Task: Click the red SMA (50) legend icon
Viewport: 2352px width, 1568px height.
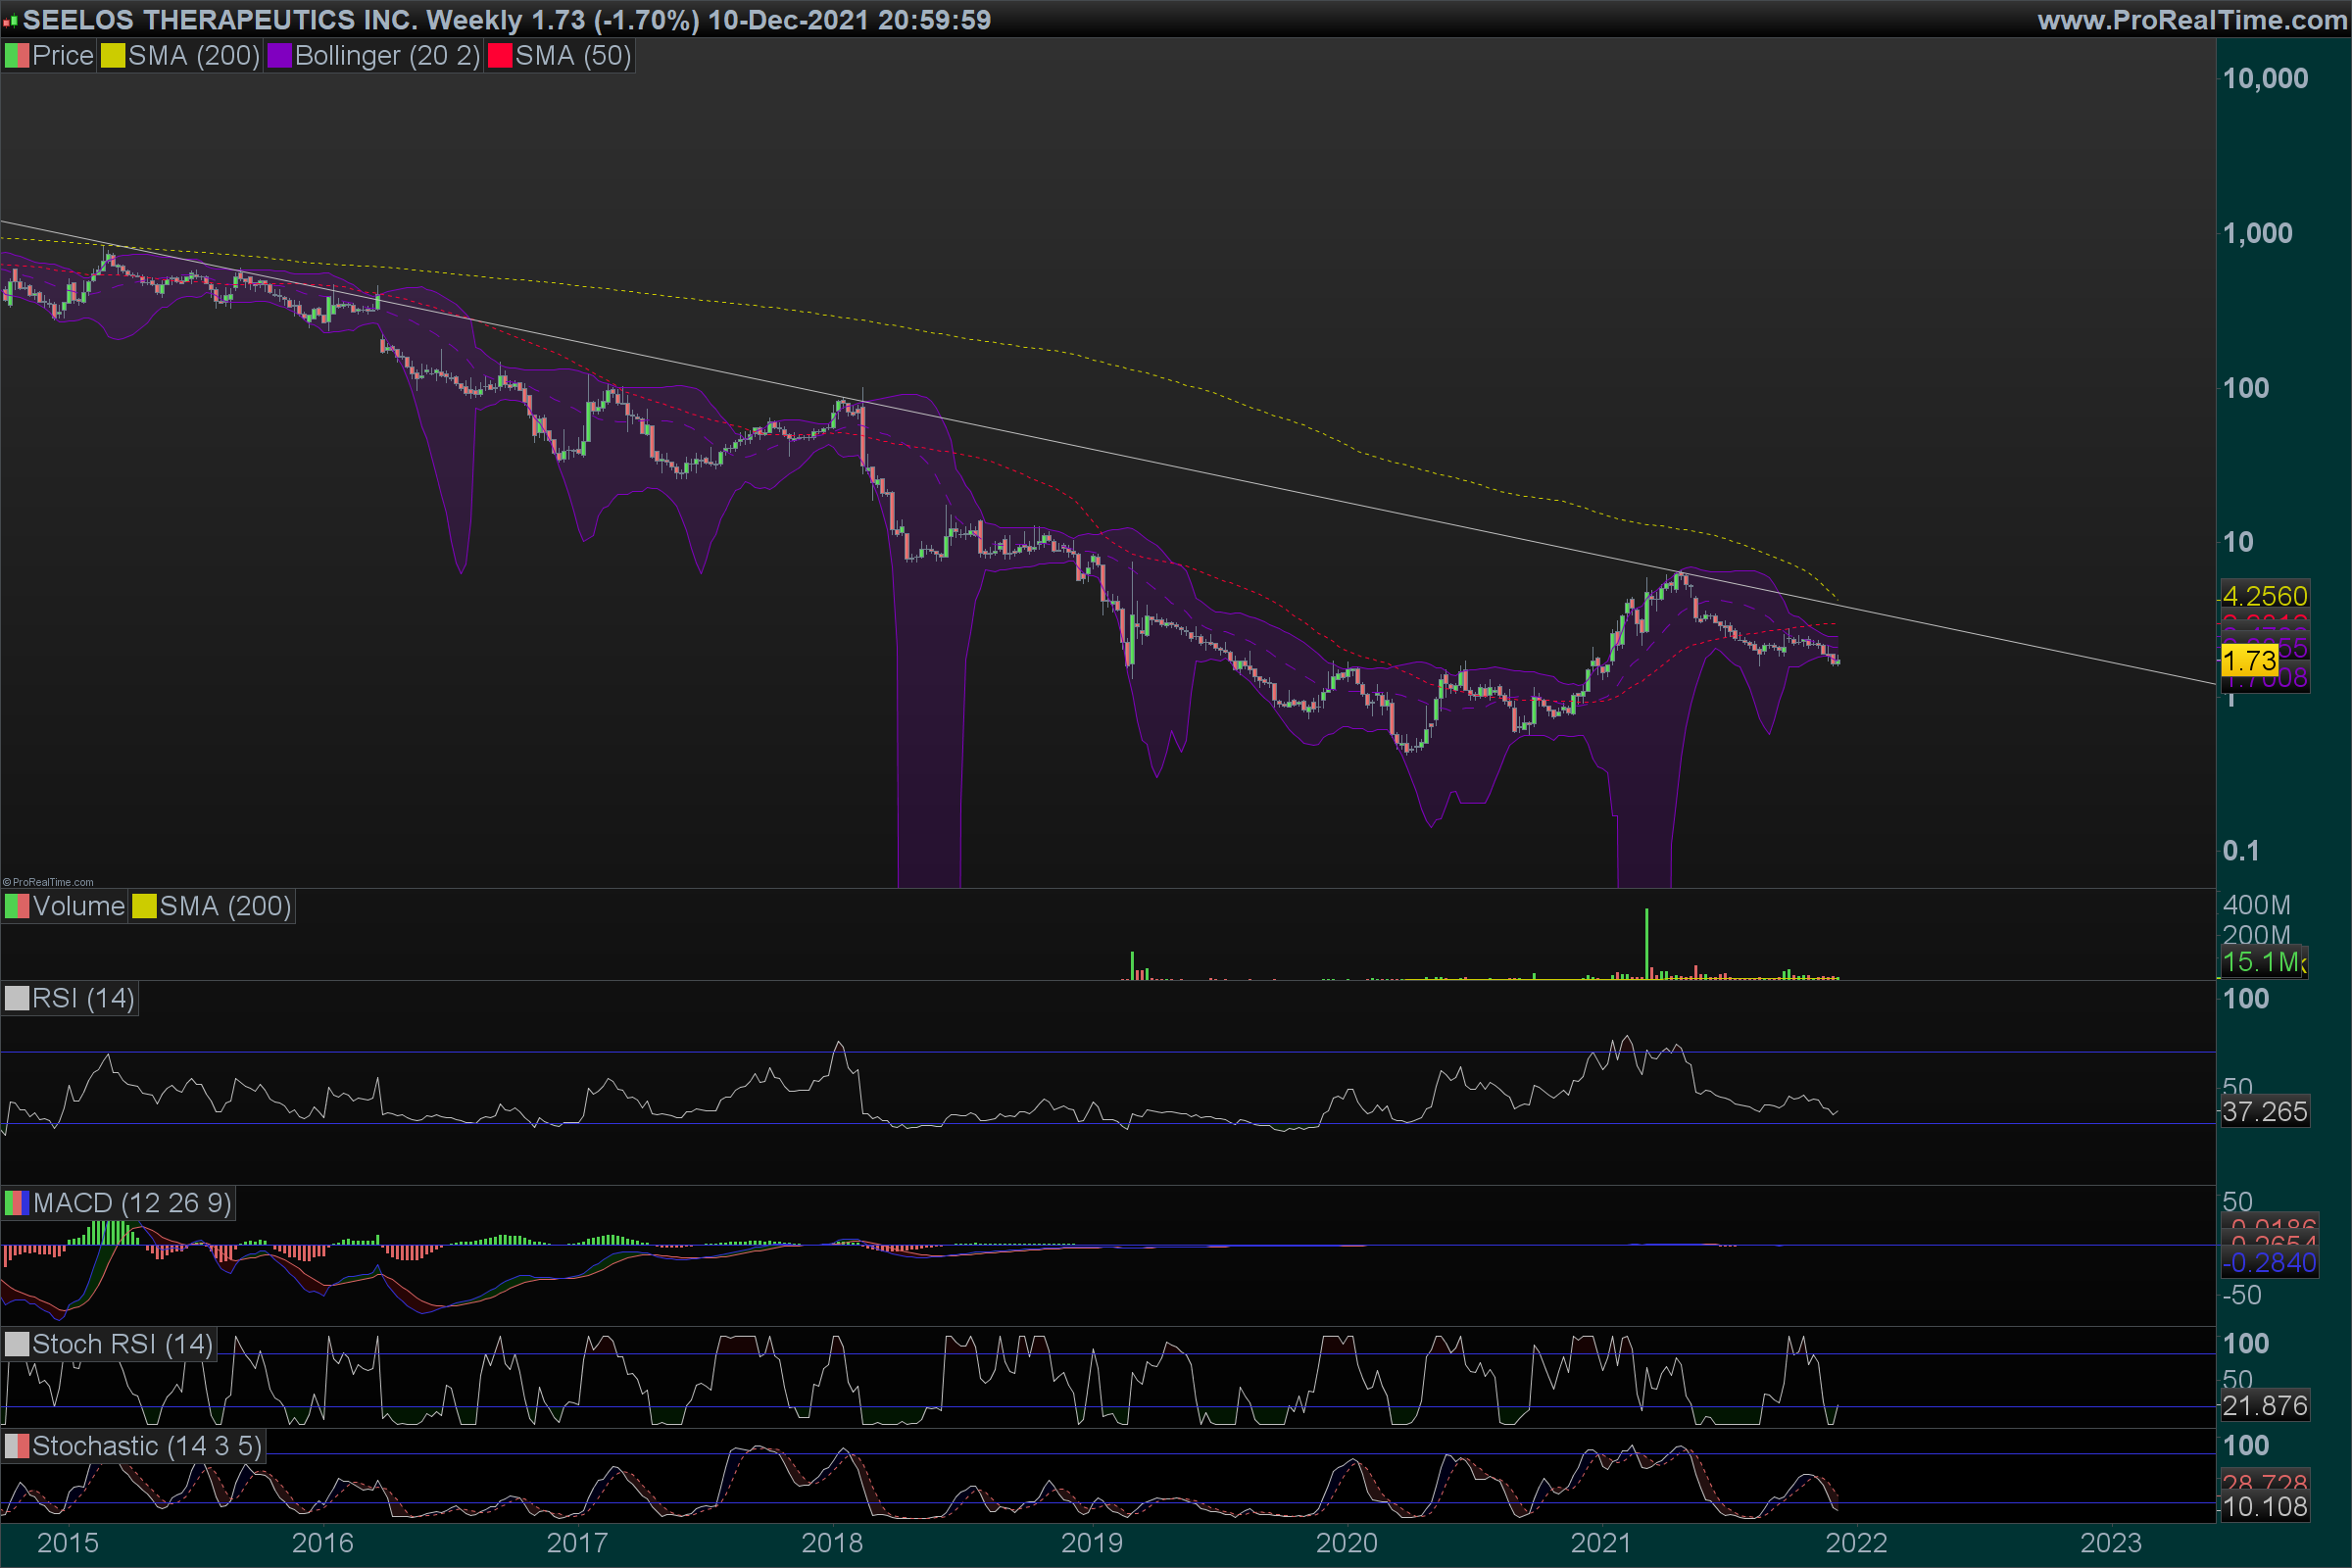Action: click(x=499, y=56)
